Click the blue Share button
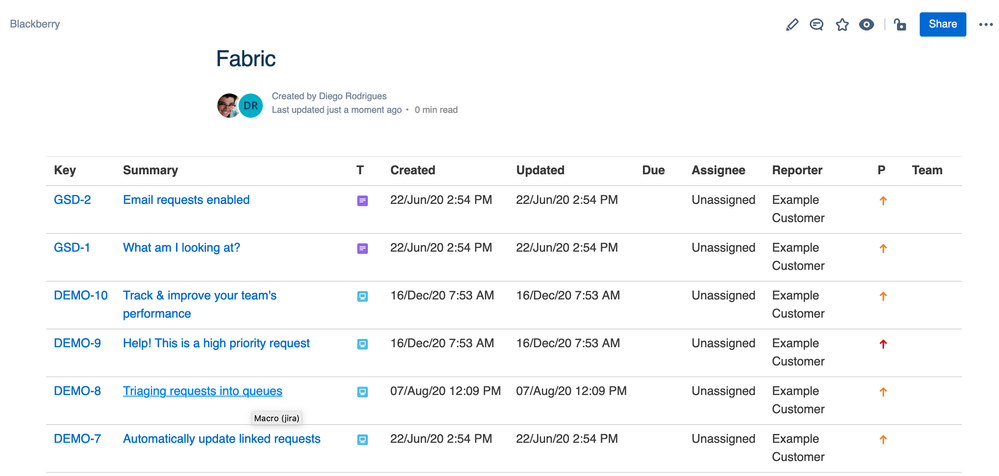This screenshot has height=476, width=999. [942, 24]
